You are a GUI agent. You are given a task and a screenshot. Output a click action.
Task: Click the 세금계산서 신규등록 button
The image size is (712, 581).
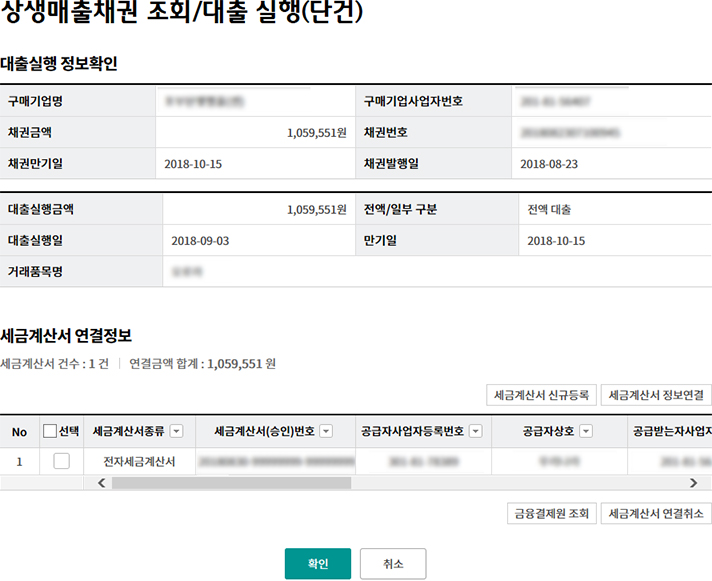541,395
